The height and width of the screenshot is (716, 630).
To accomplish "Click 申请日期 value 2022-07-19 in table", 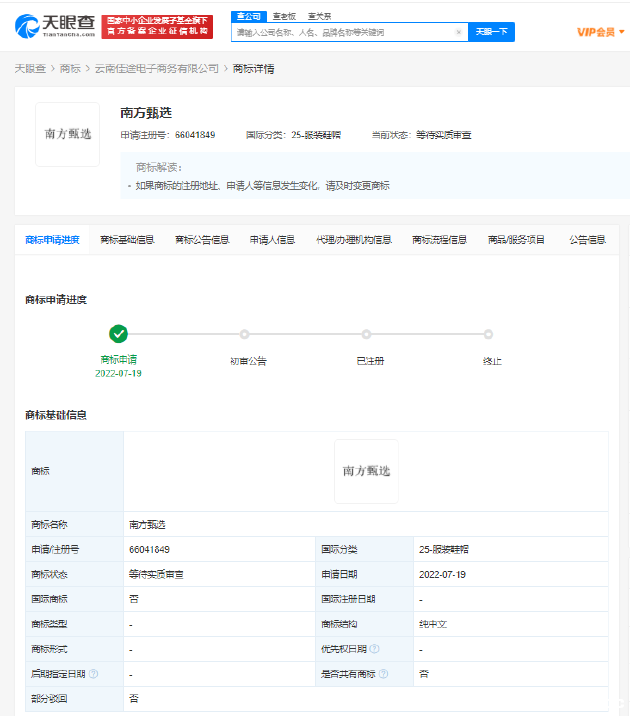I will [x=442, y=574].
